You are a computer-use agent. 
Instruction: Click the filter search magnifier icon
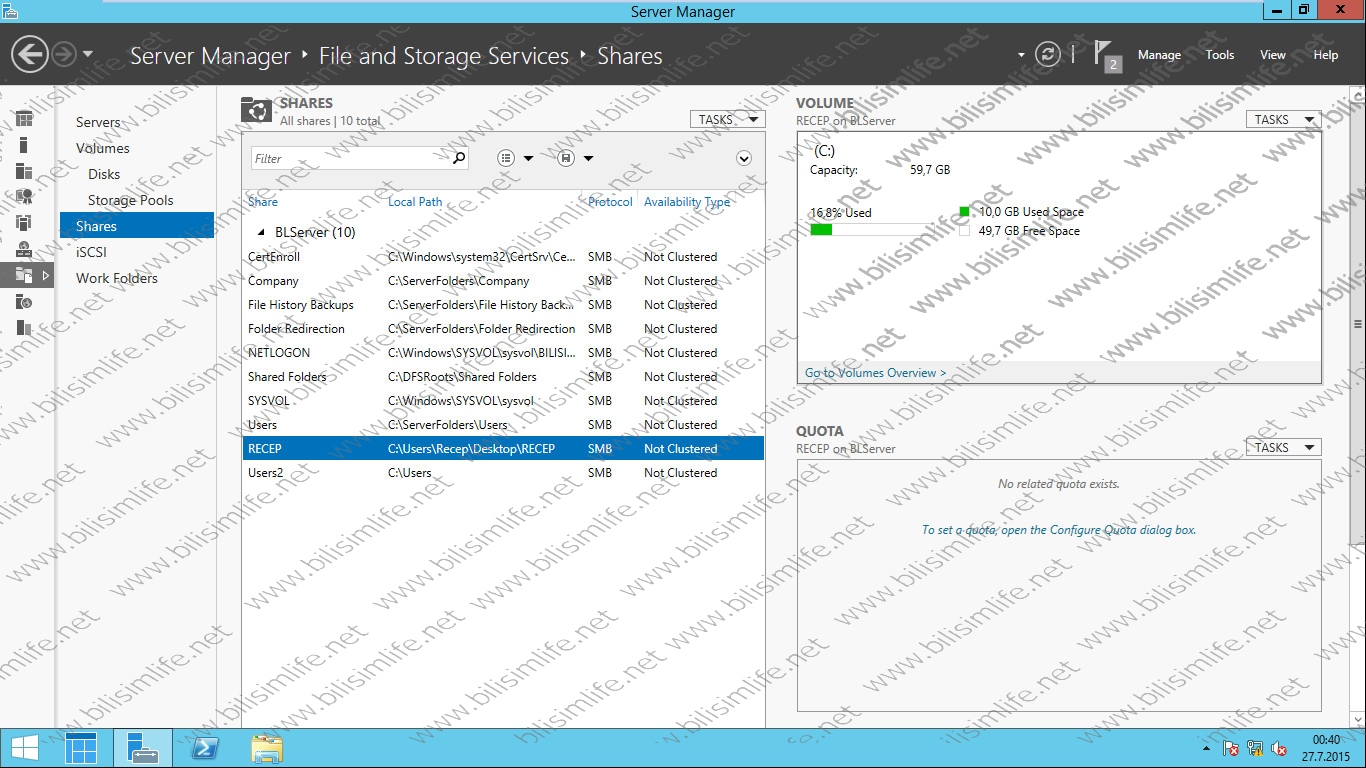coord(459,158)
